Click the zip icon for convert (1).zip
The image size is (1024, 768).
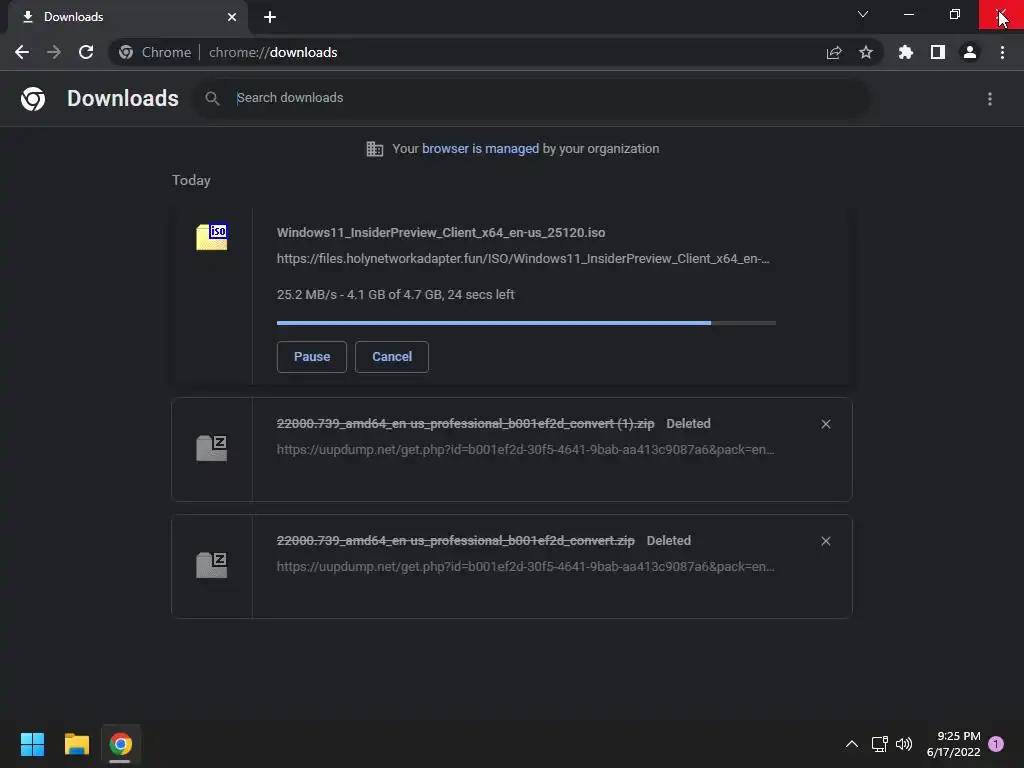click(212, 448)
